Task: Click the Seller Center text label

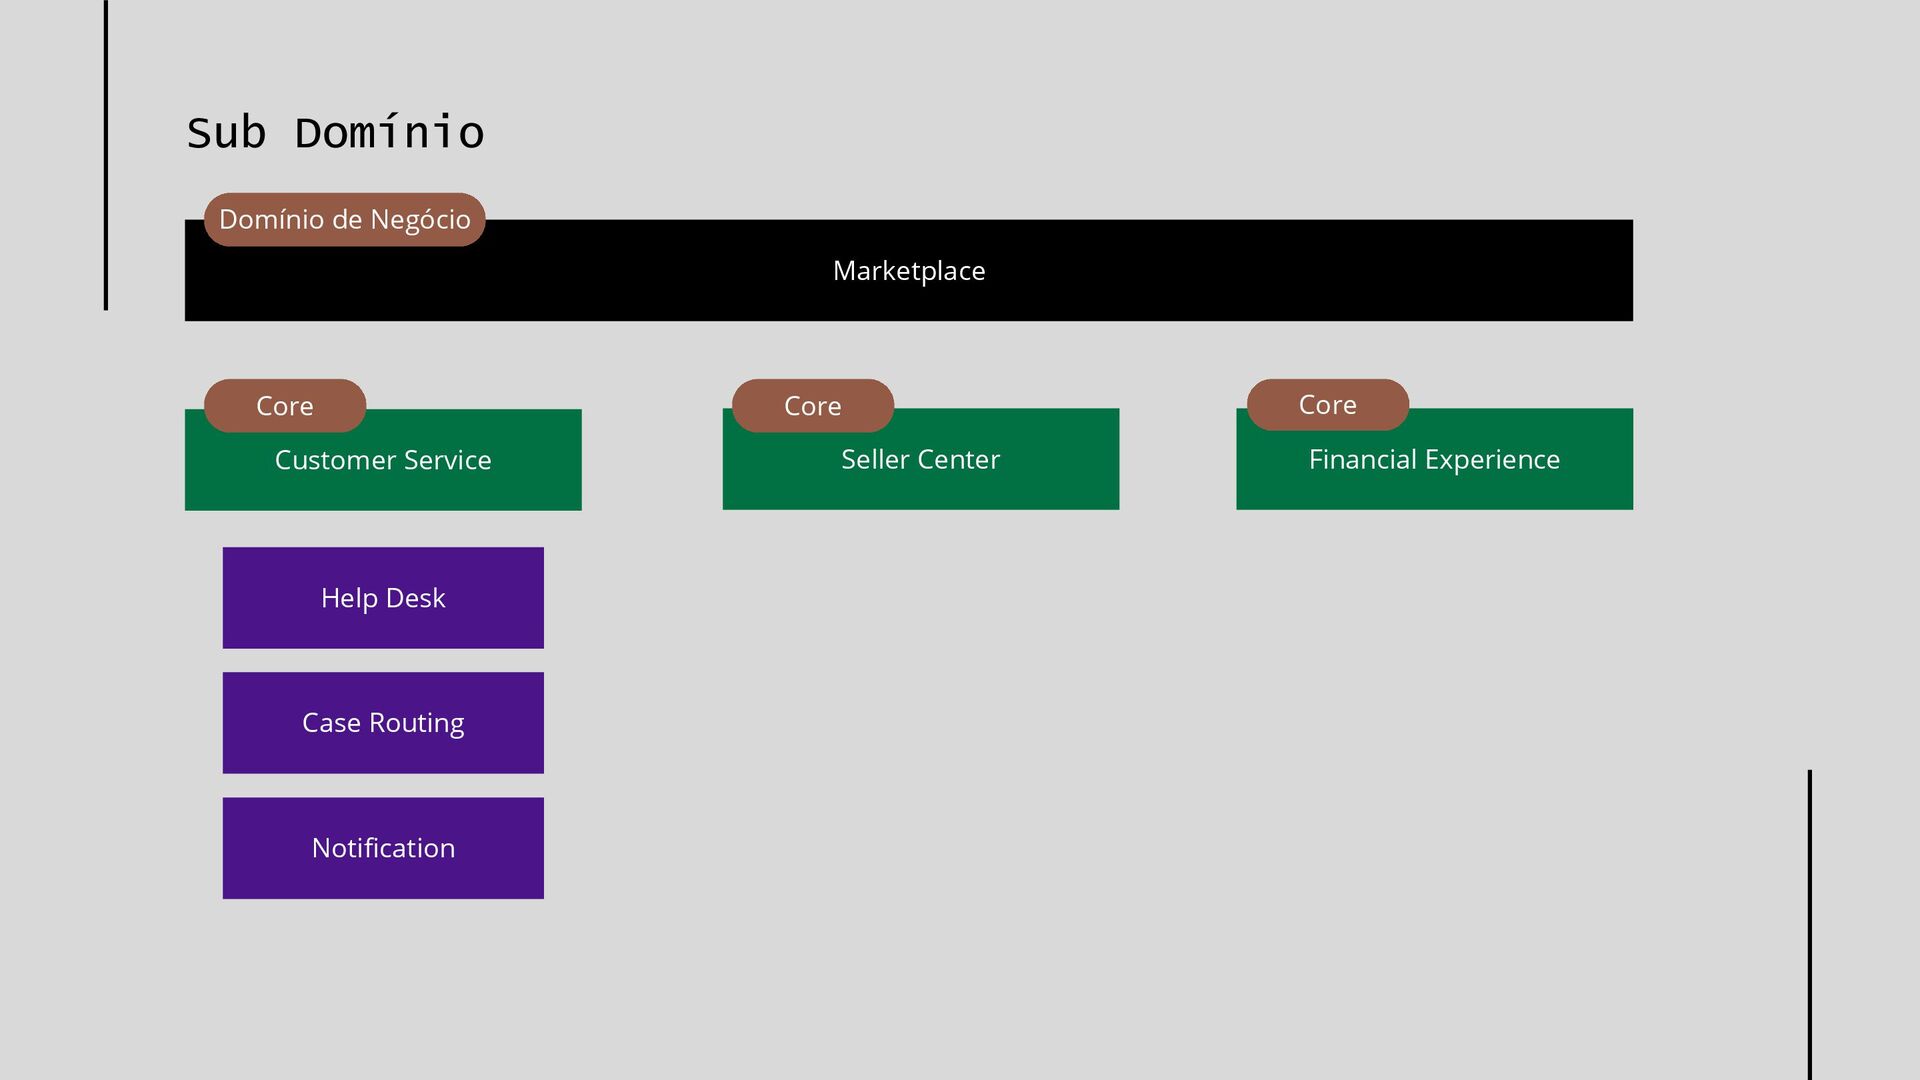Action: click(x=921, y=459)
